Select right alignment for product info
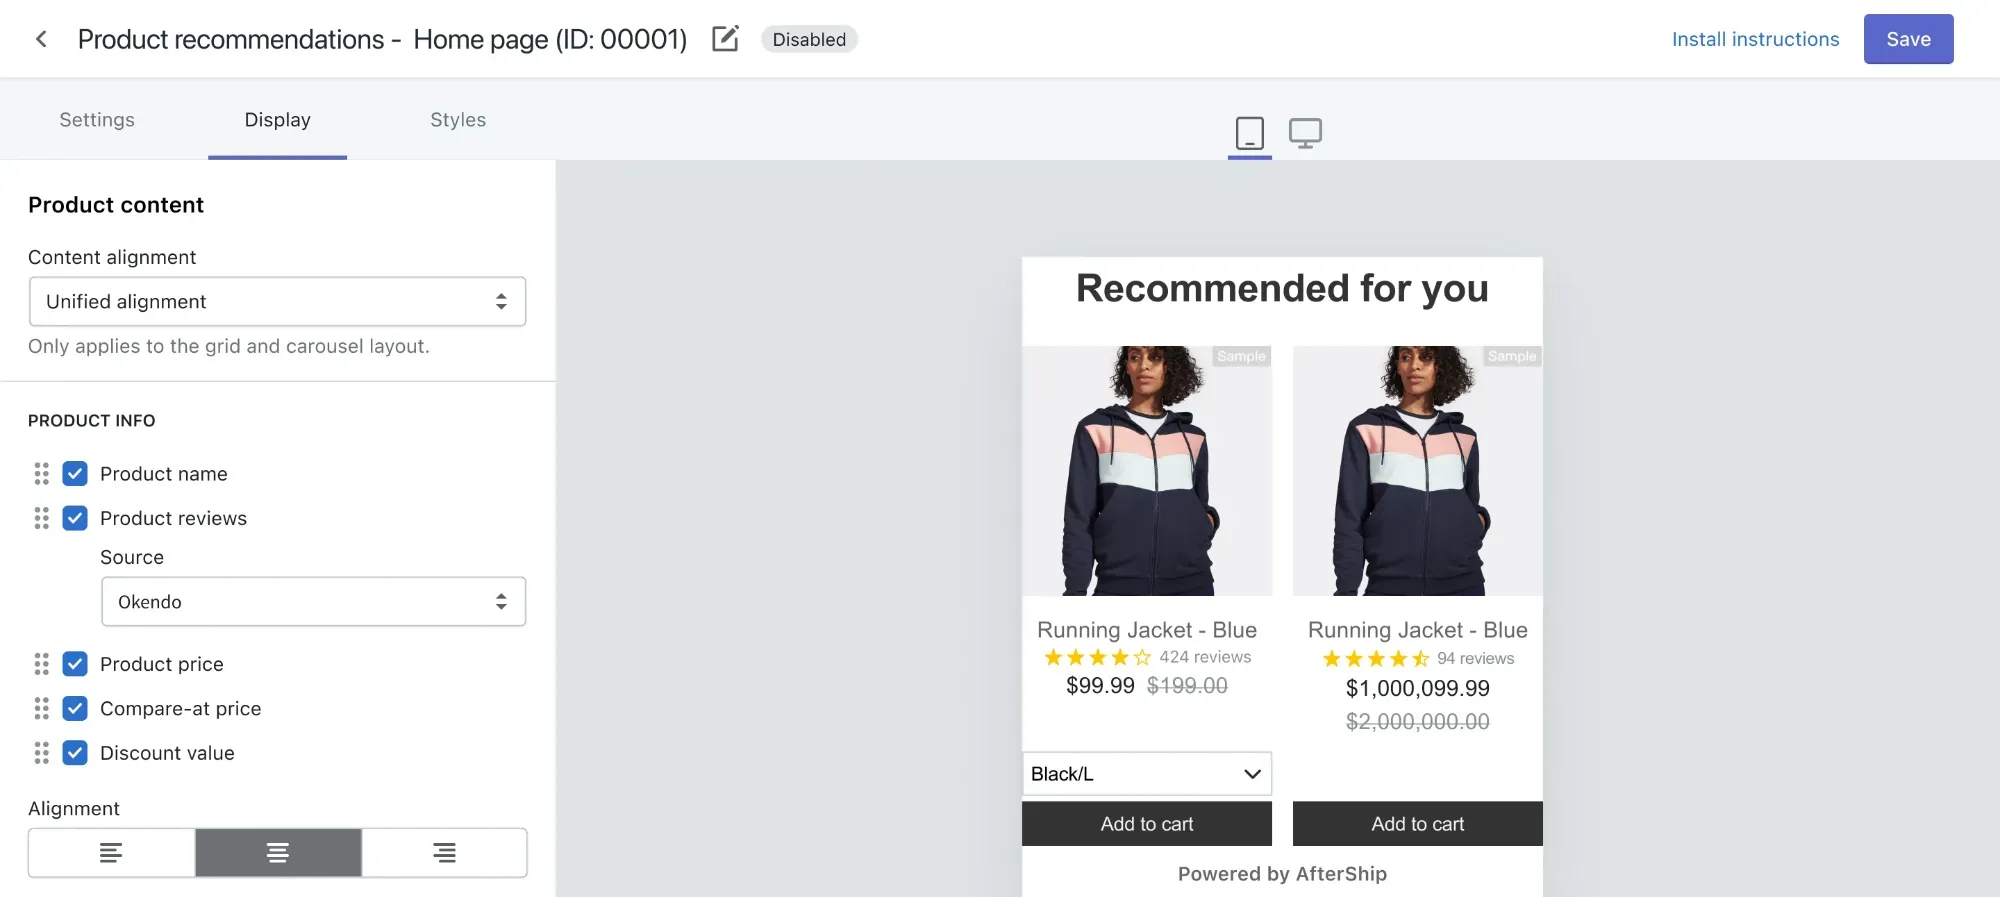2000x897 pixels. point(444,853)
